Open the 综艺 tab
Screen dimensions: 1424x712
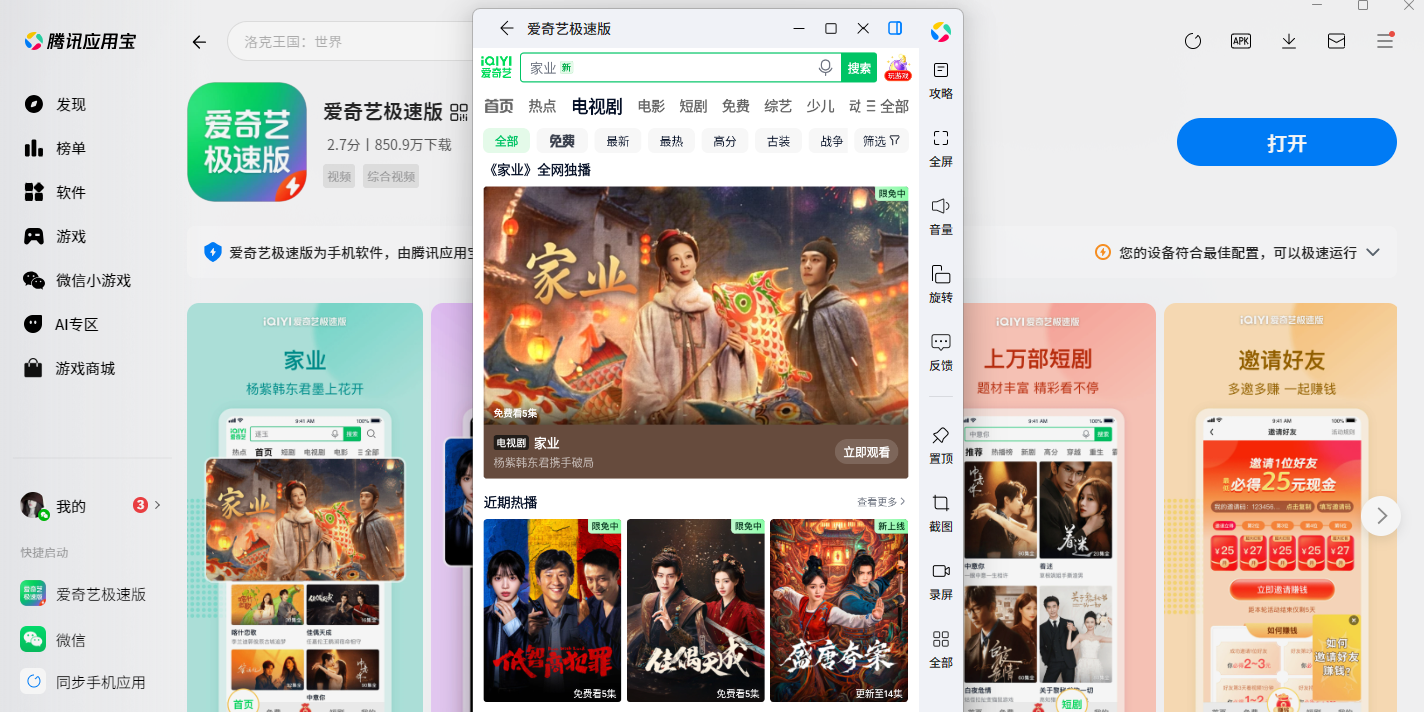click(x=778, y=106)
